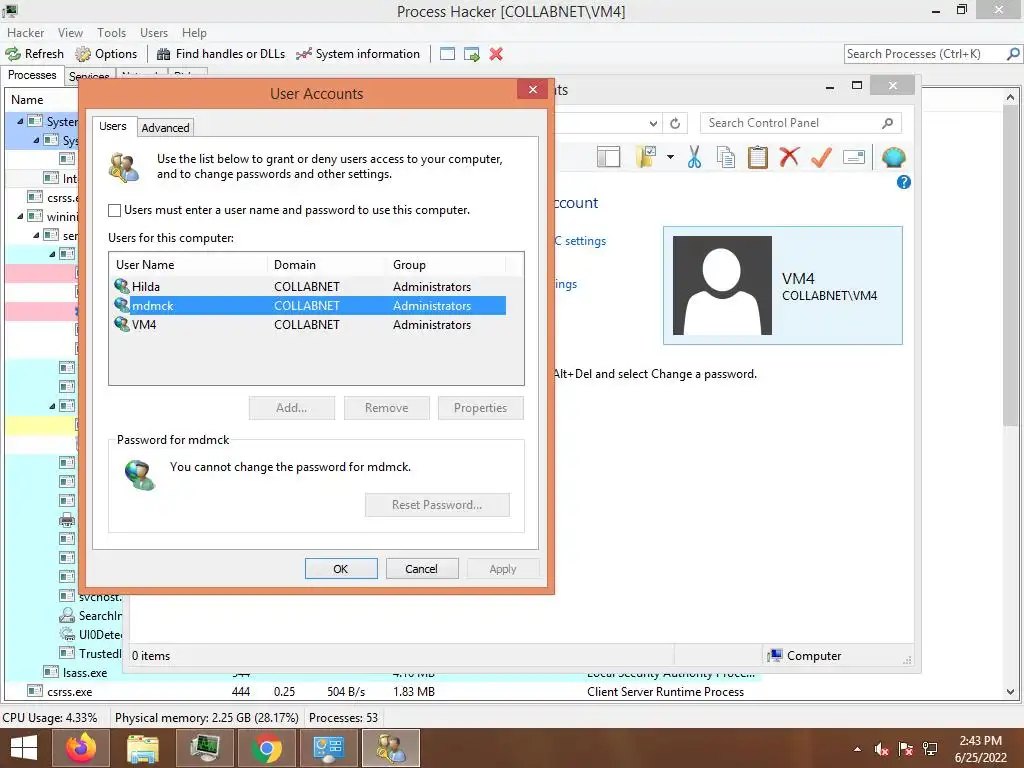Open Firefox from the taskbar
1024x768 pixels.
[x=81, y=748]
